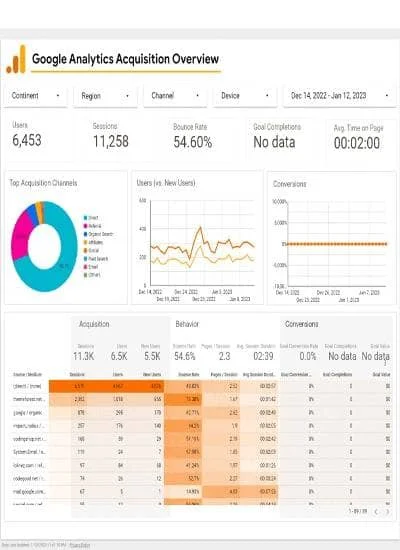Select the (Other) legend entry
Screen dimensions: 400x550
(x=92, y=275)
